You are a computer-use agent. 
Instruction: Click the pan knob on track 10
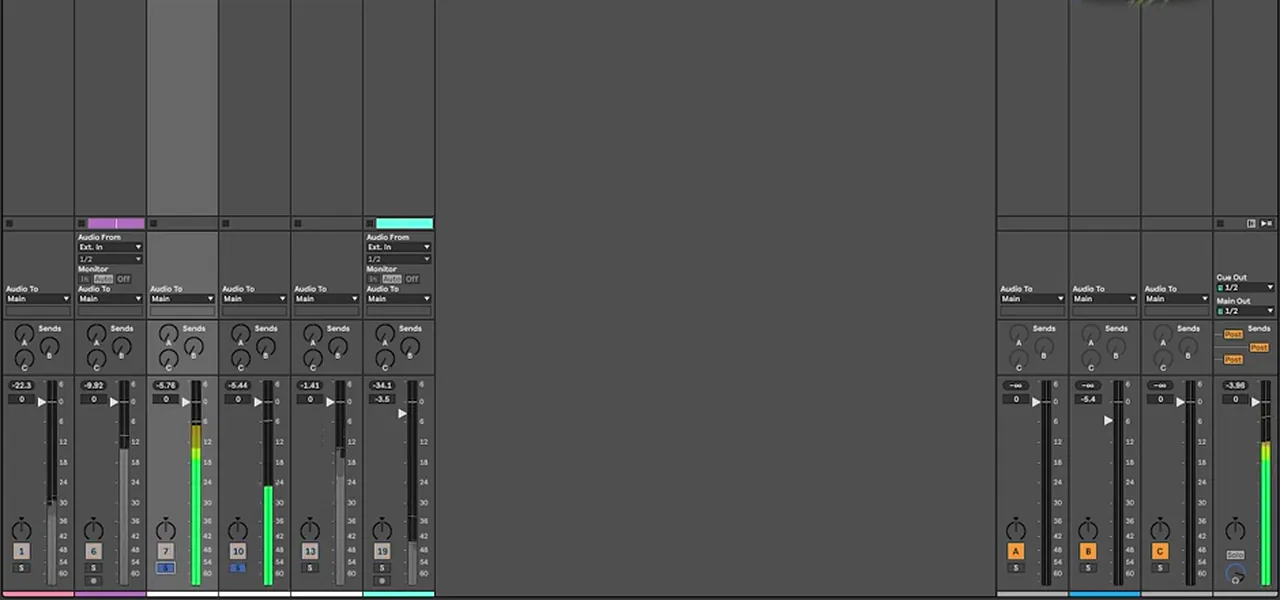click(x=238, y=530)
